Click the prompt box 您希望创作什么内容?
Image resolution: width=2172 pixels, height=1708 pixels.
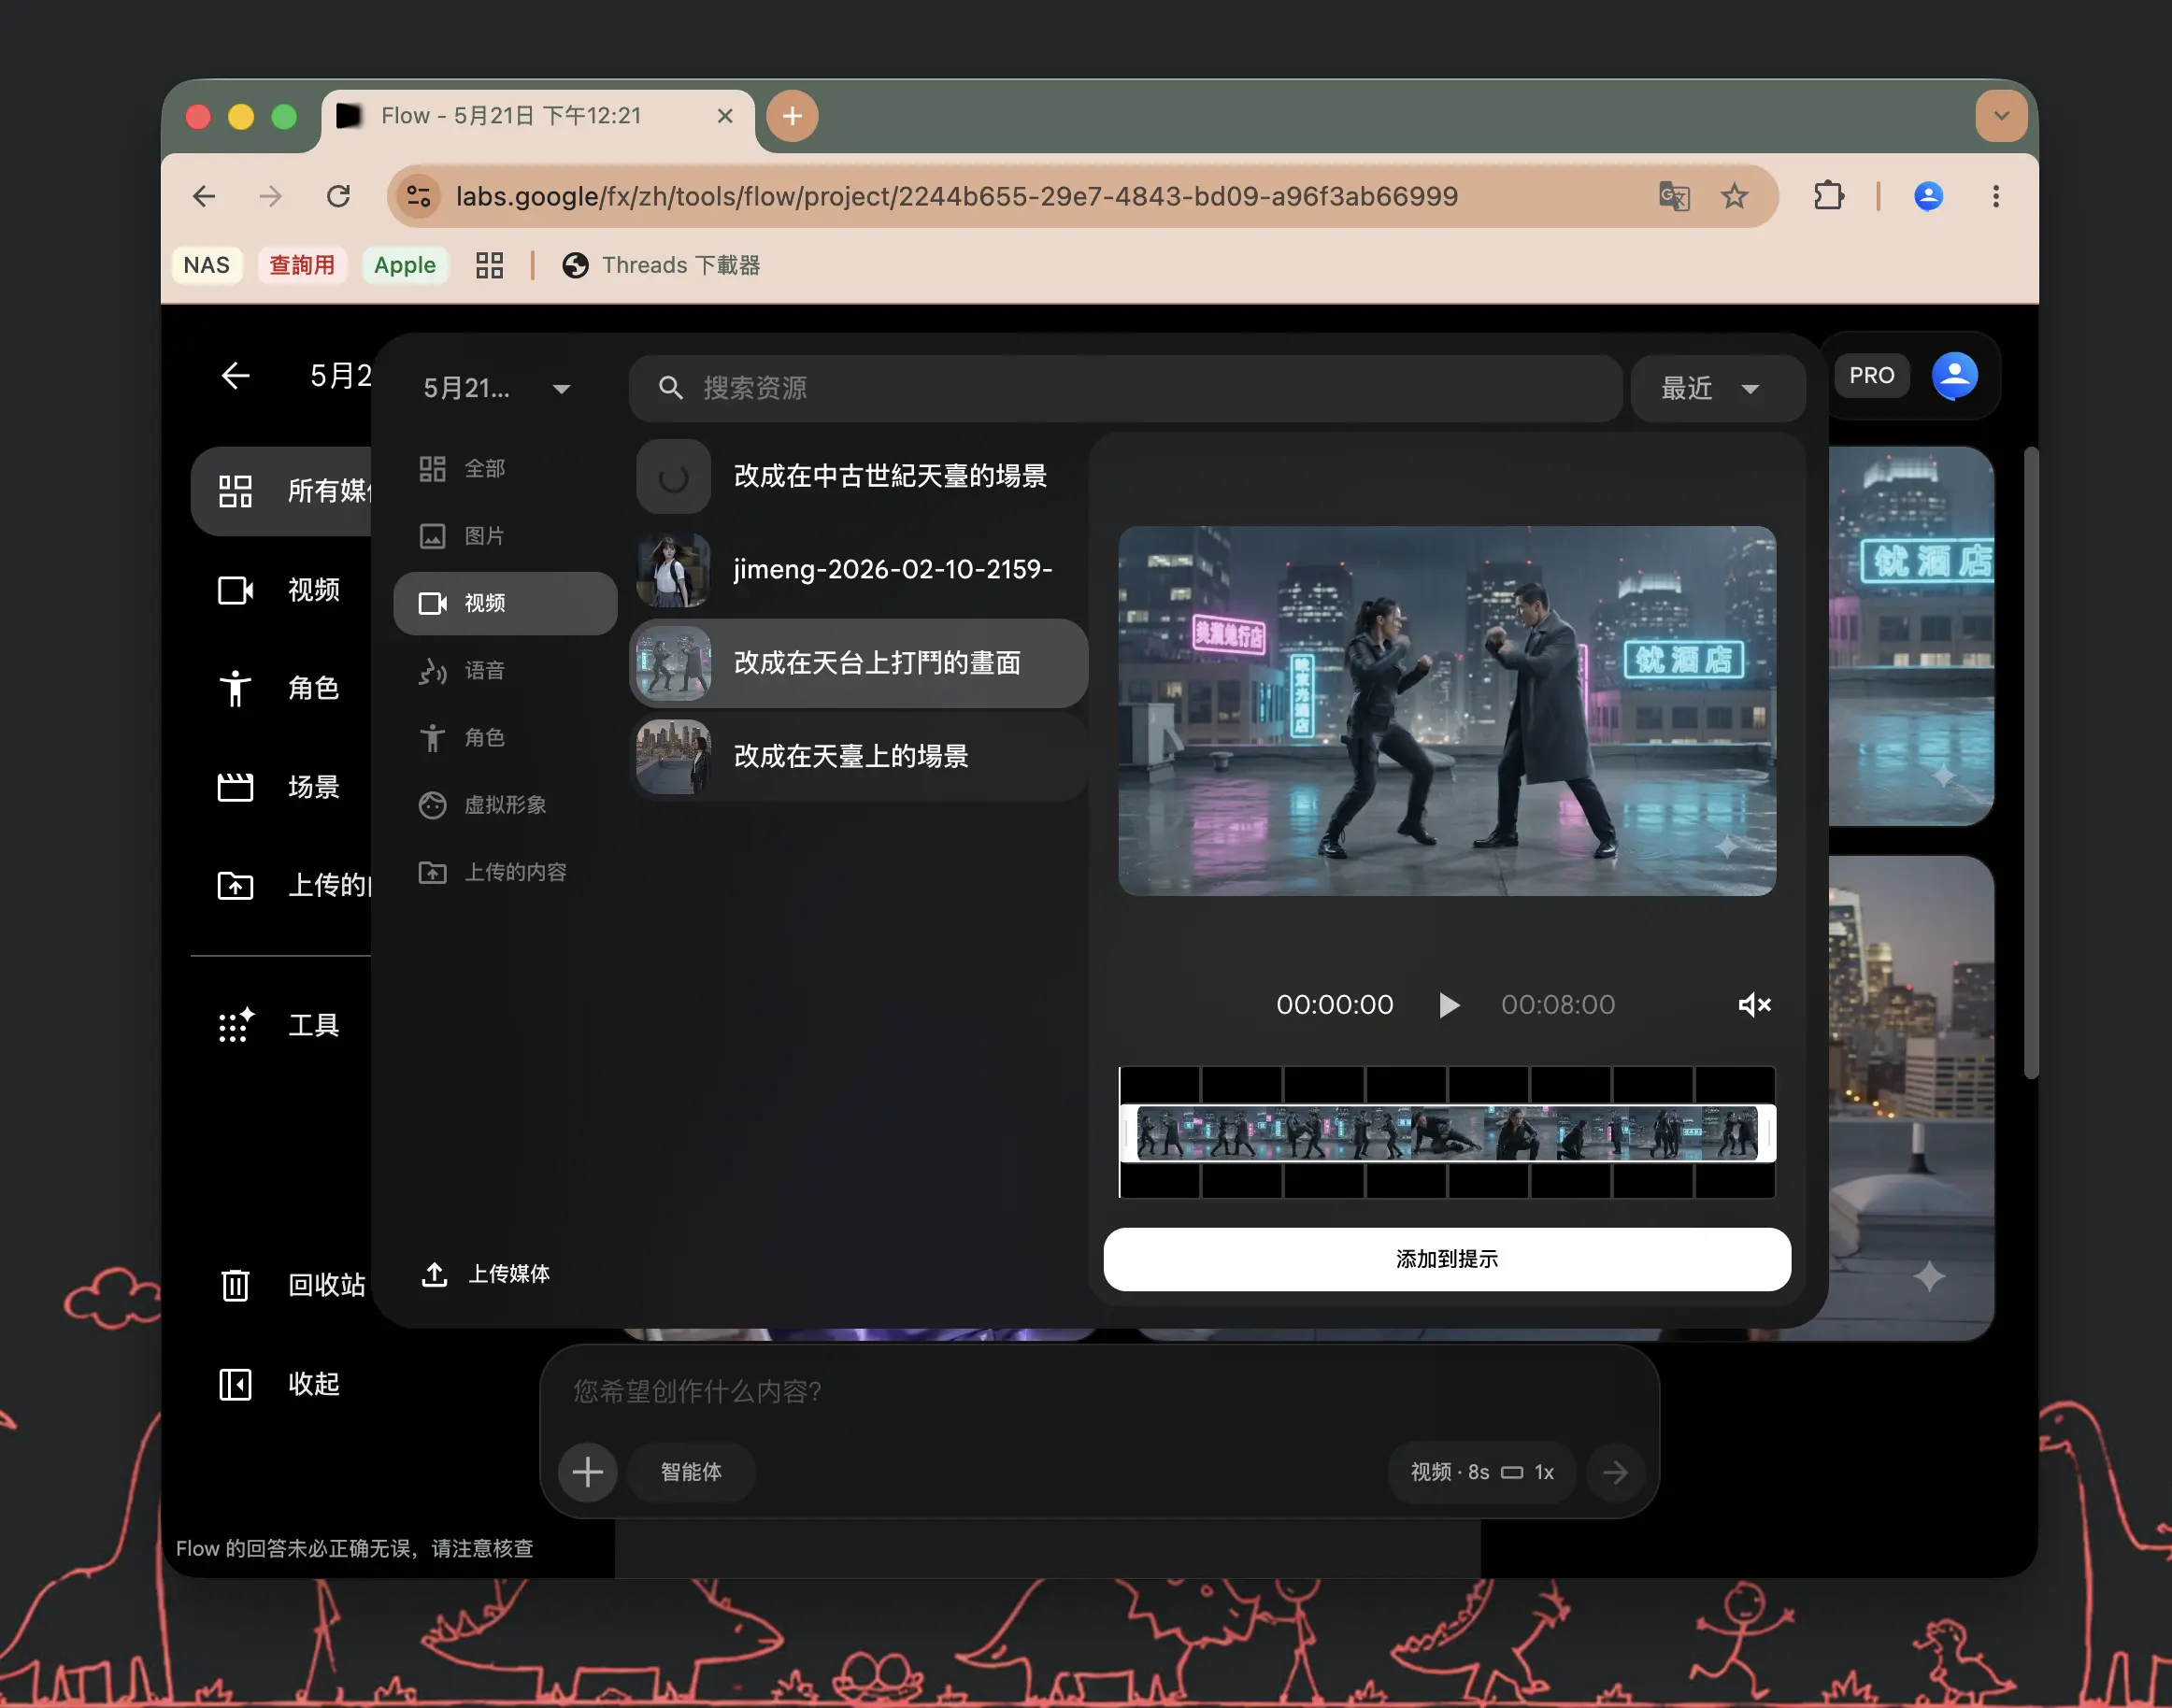[1098, 1392]
